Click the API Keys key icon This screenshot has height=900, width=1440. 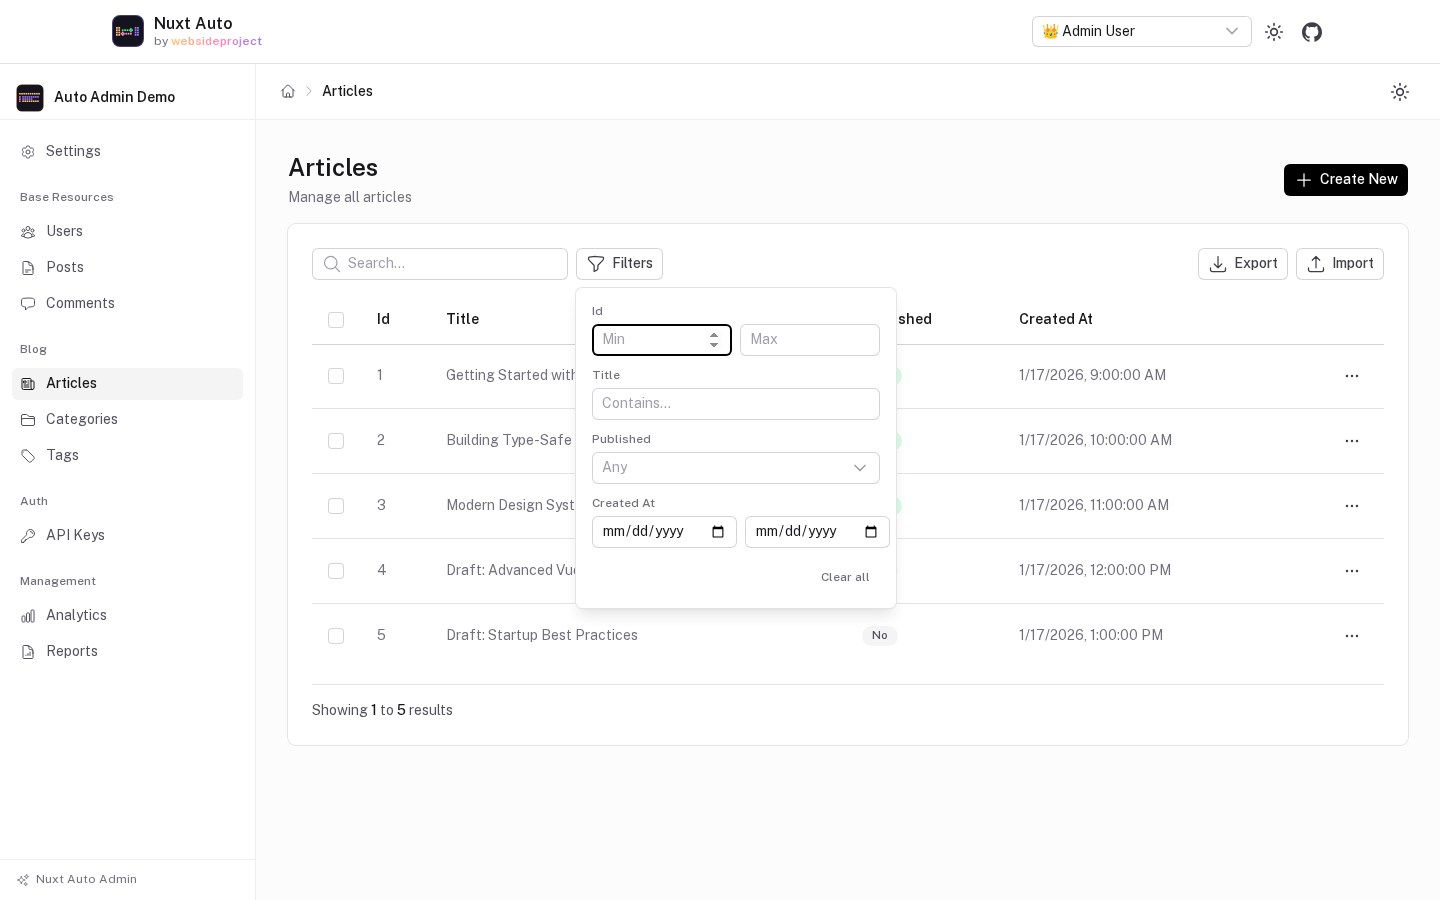point(28,536)
